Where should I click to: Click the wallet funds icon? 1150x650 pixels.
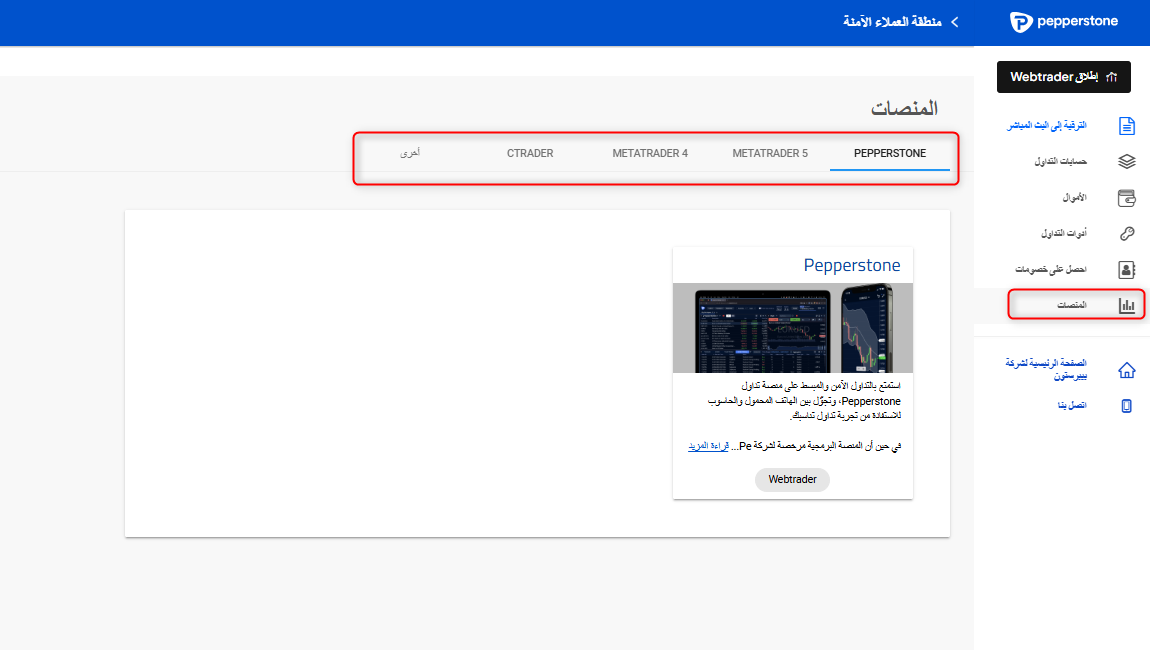1127,197
